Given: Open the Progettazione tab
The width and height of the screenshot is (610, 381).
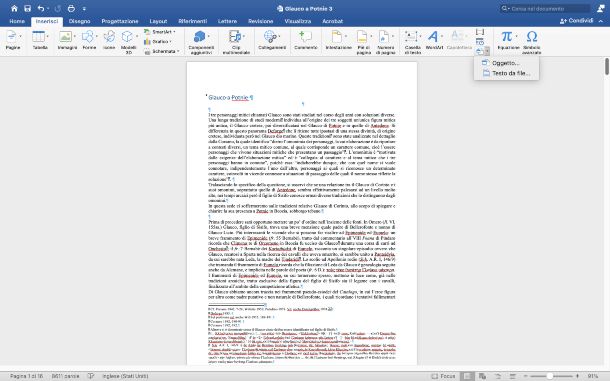Looking at the screenshot, I should [120, 21].
